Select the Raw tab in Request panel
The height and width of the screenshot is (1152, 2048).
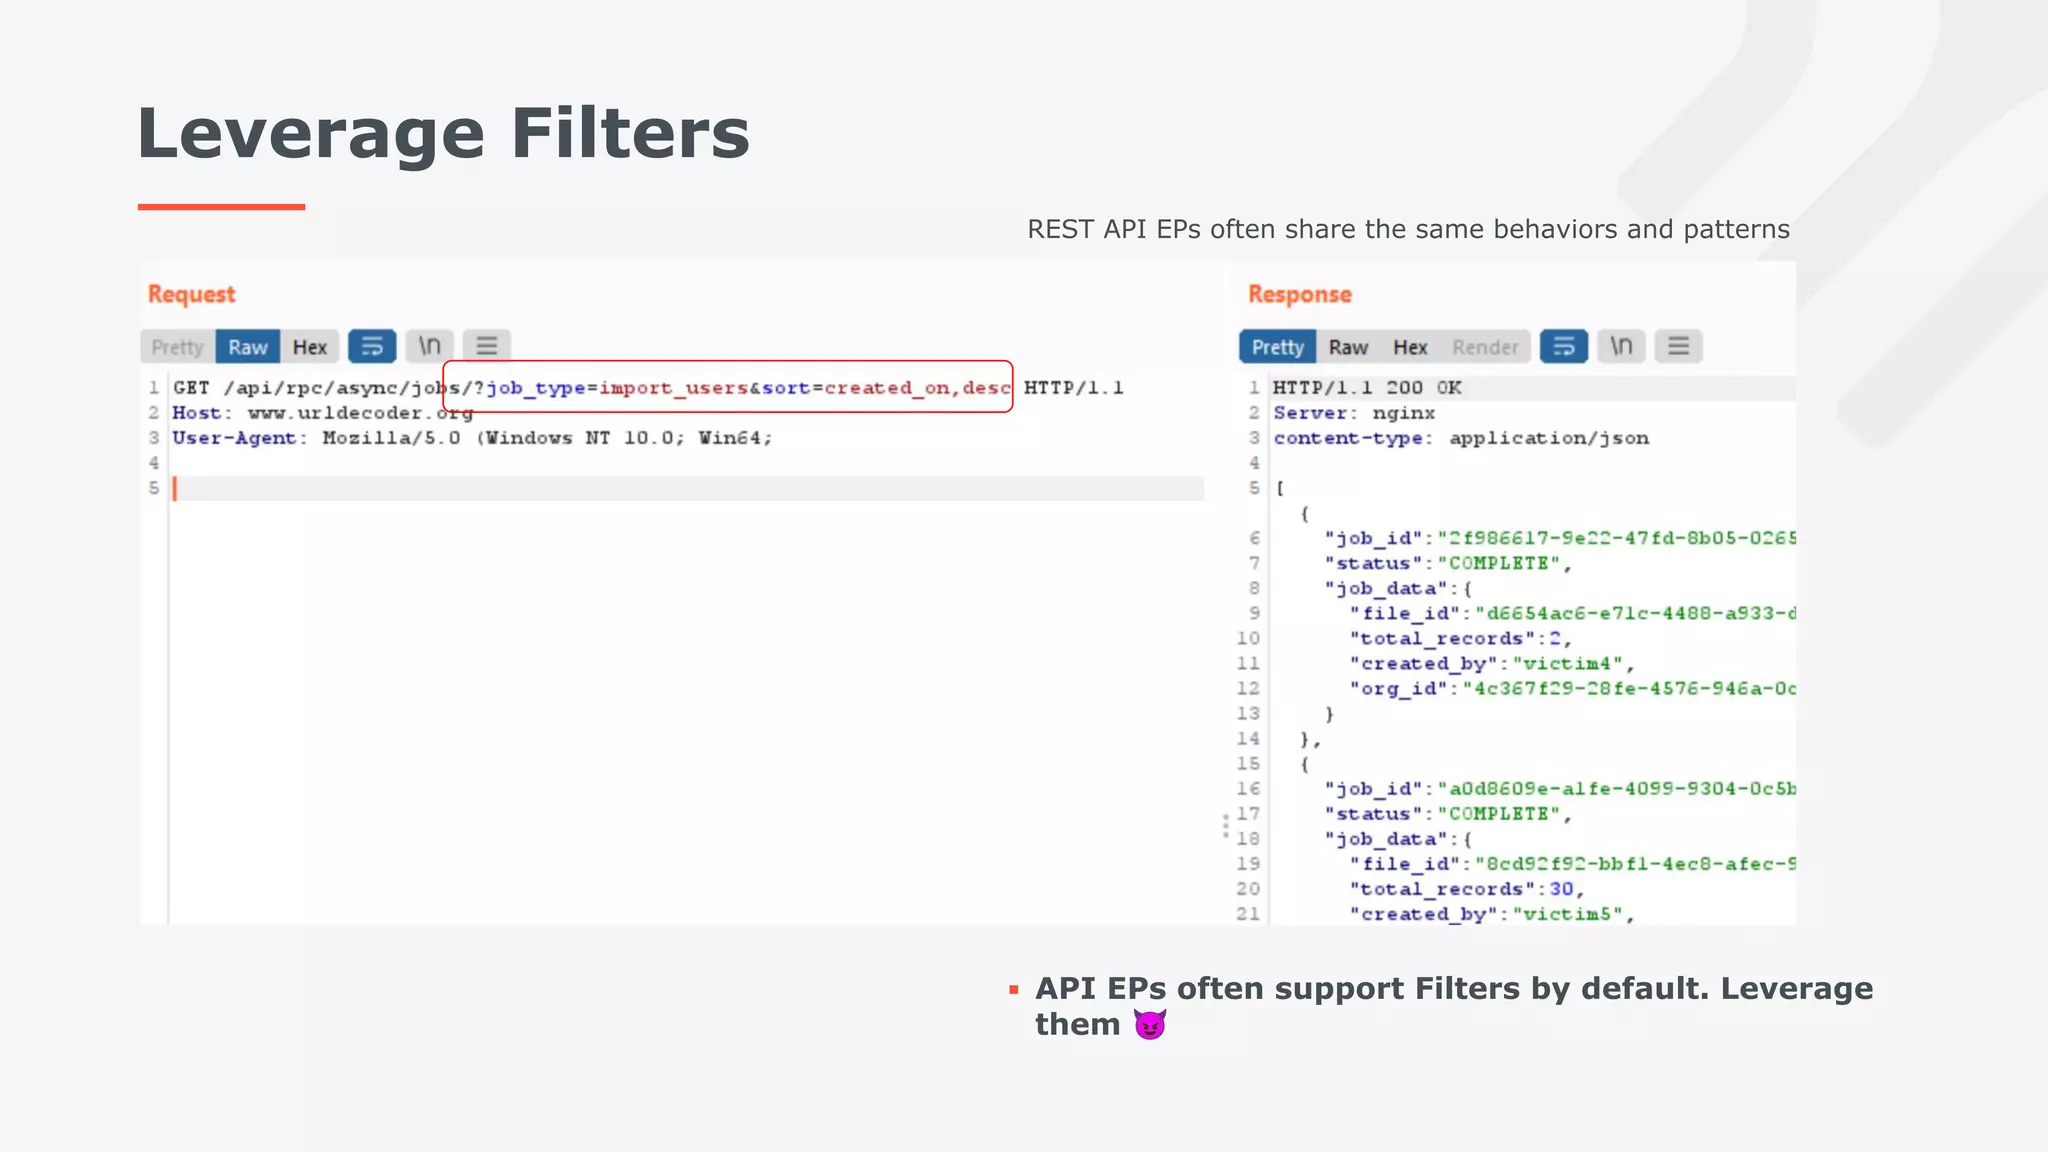coord(248,347)
